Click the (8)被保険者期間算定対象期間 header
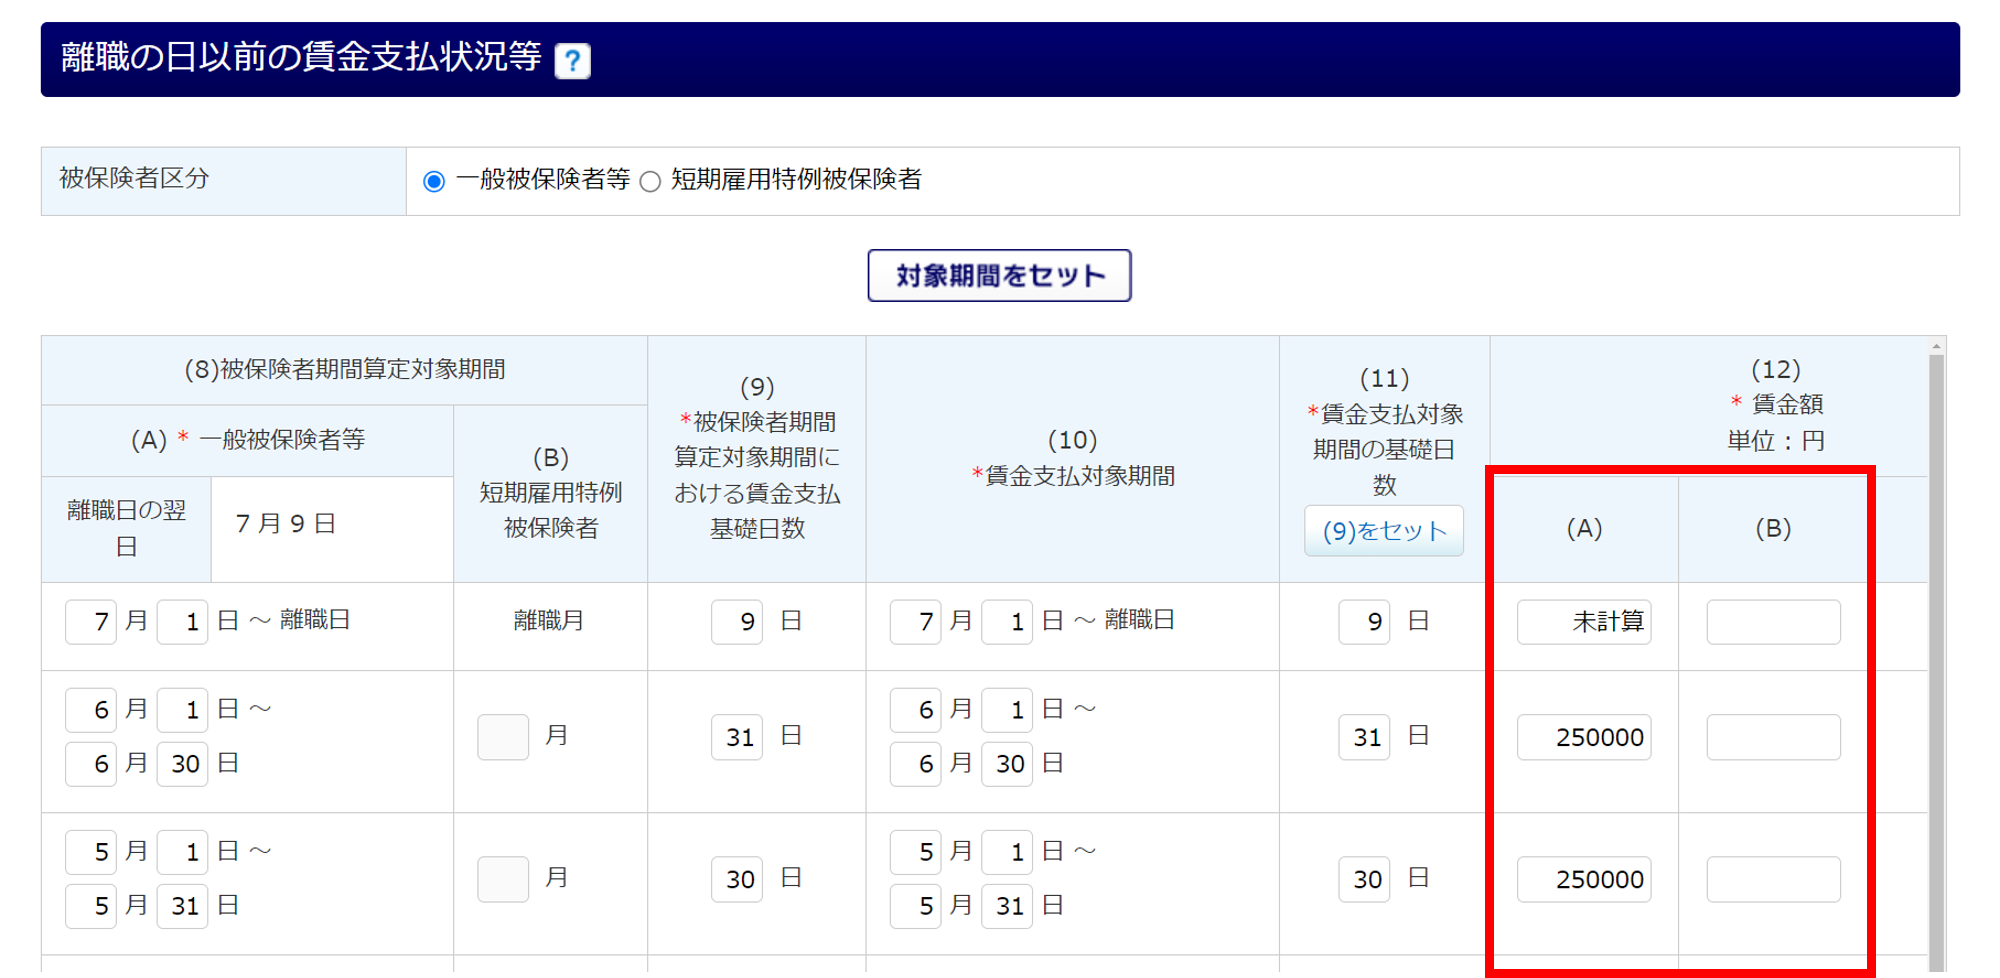Screen dimensions: 2000x978 tap(345, 369)
